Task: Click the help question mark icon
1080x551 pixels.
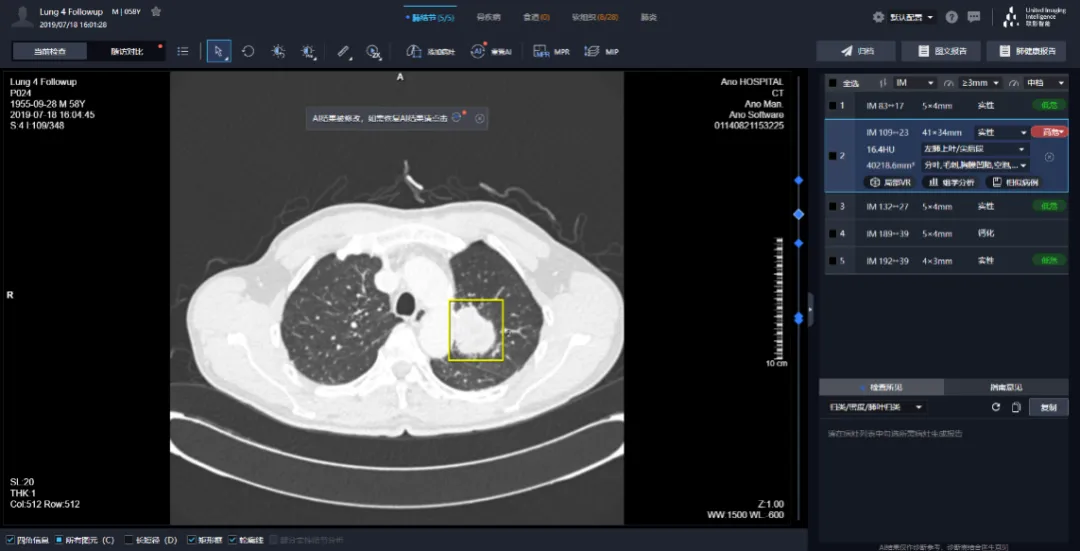Action: pos(951,17)
